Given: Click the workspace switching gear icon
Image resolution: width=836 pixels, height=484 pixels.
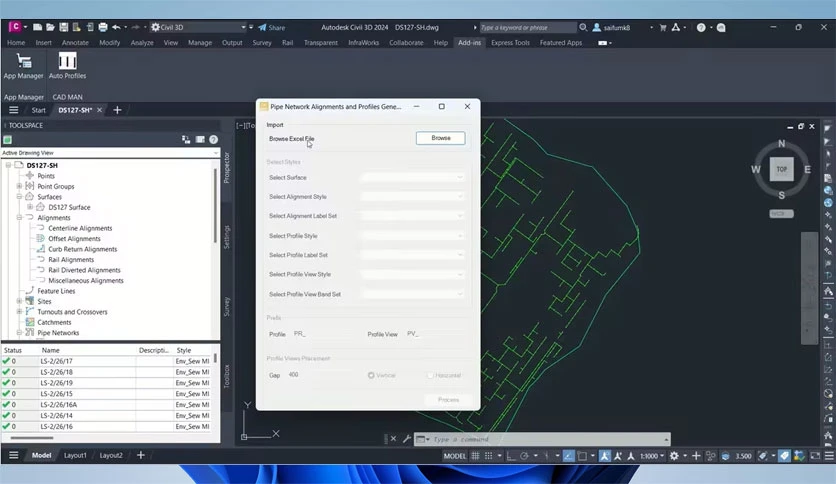Looking at the screenshot, I should click(x=674, y=456).
